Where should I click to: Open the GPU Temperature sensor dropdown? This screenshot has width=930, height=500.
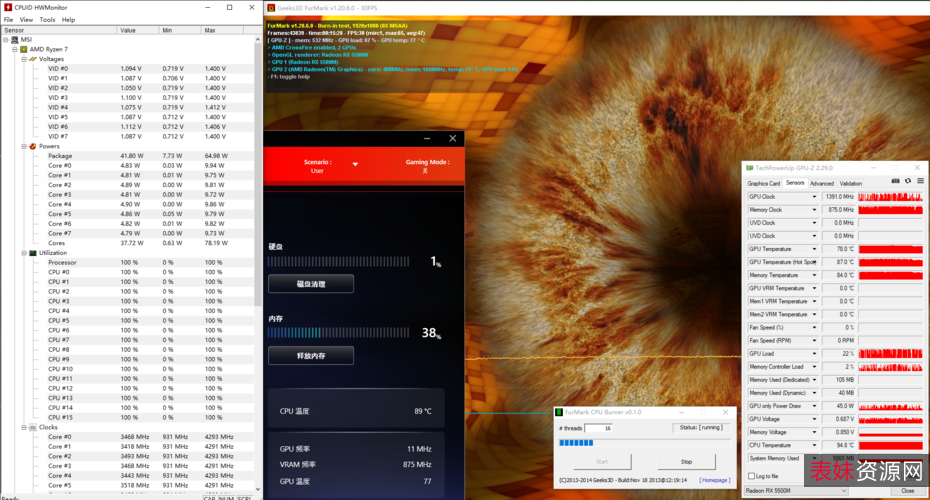click(814, 249)
